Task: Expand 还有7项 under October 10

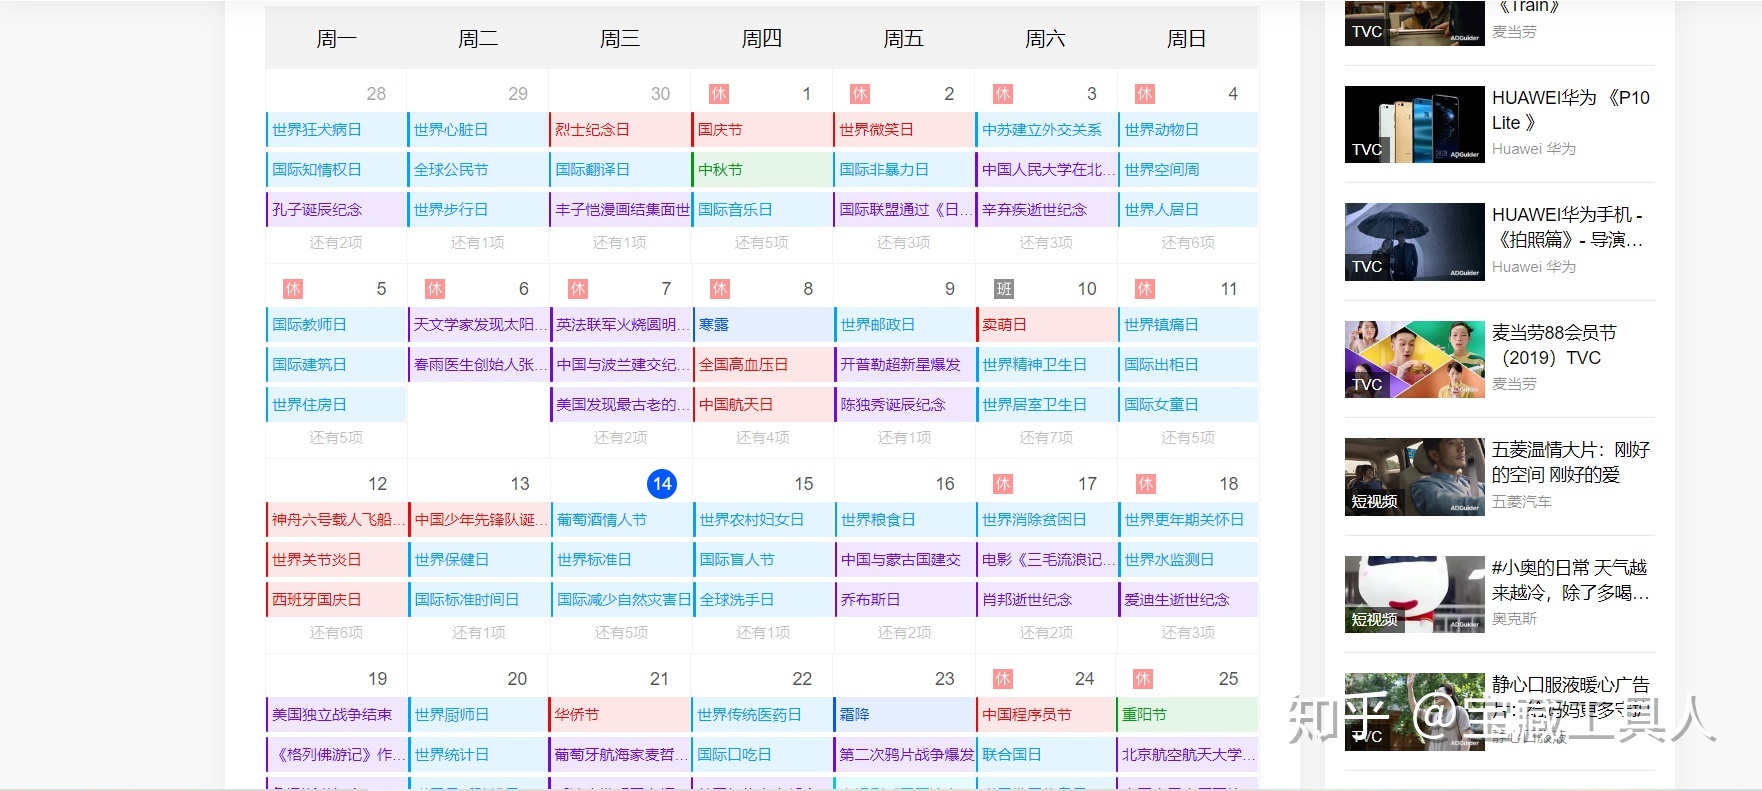Action: tap(1045, 438)
